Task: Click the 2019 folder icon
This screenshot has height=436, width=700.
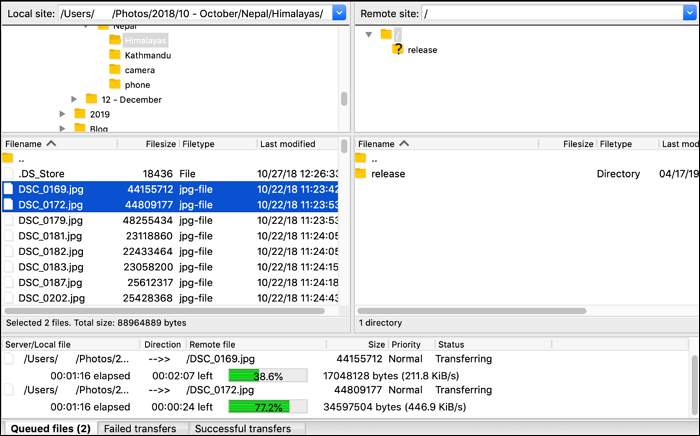Action: 80,113
